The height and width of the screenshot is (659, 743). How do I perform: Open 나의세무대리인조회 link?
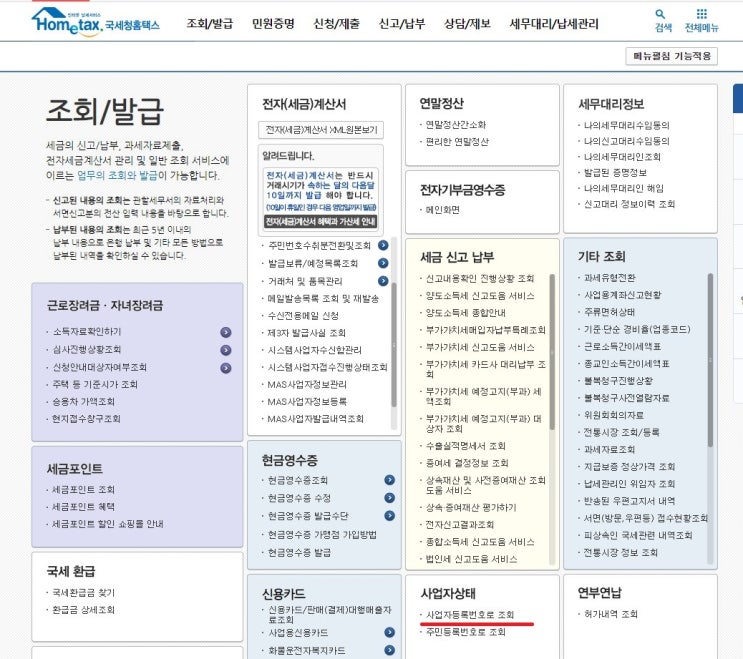(x=622, y=157)
